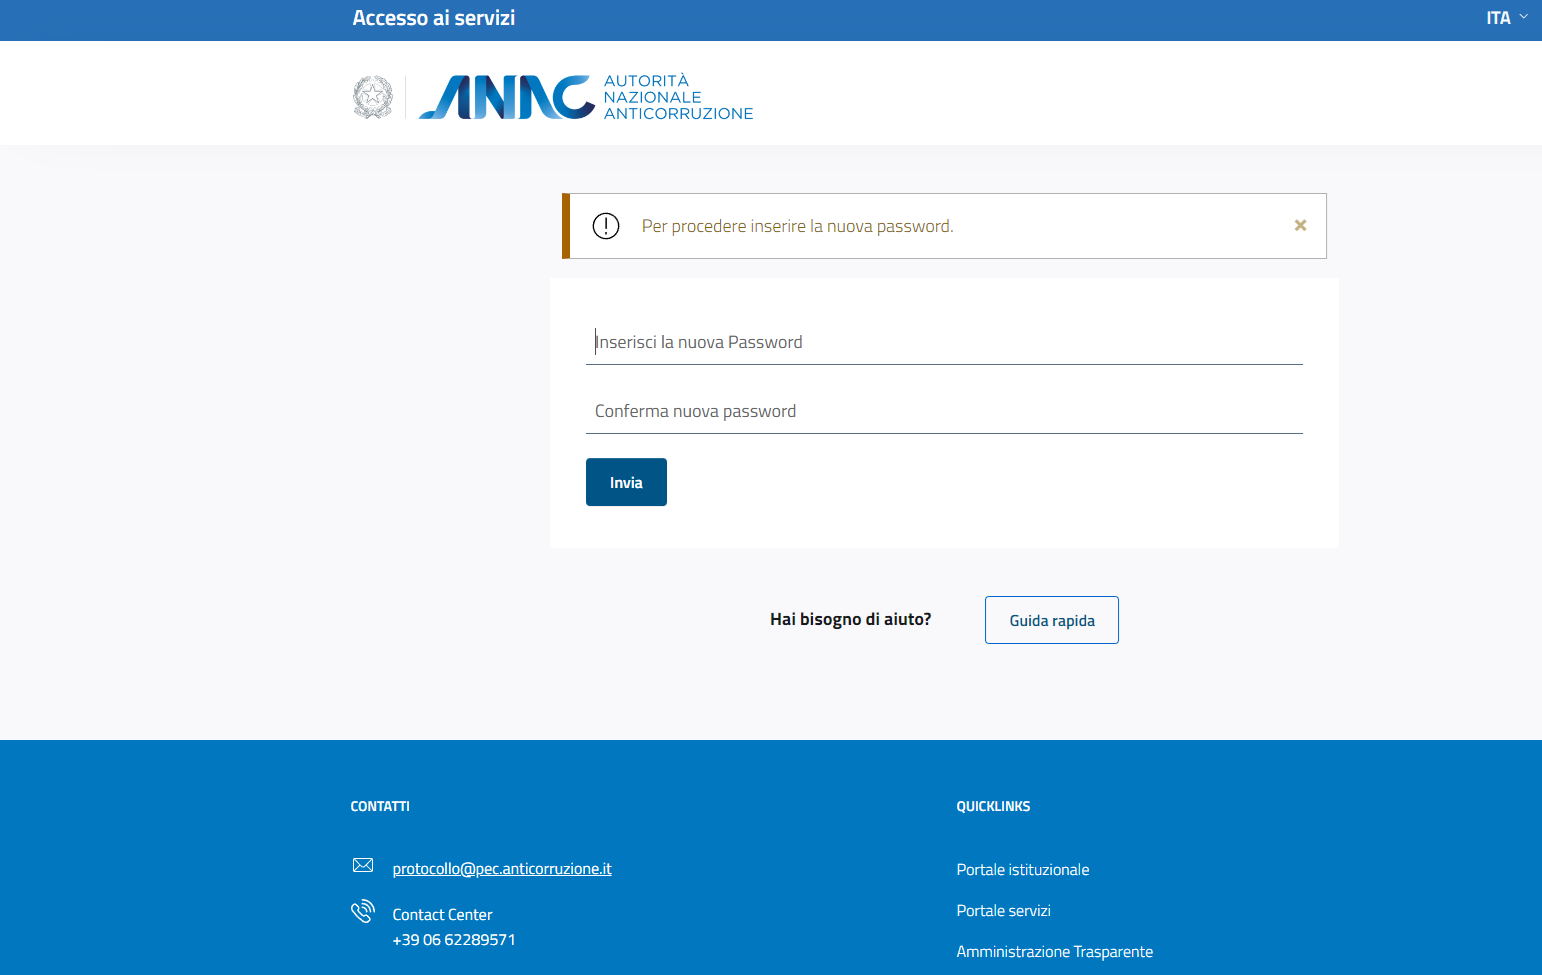
Task: Click the 'Hai bisogno di aiuto?' text
Action: pos(850,620)
